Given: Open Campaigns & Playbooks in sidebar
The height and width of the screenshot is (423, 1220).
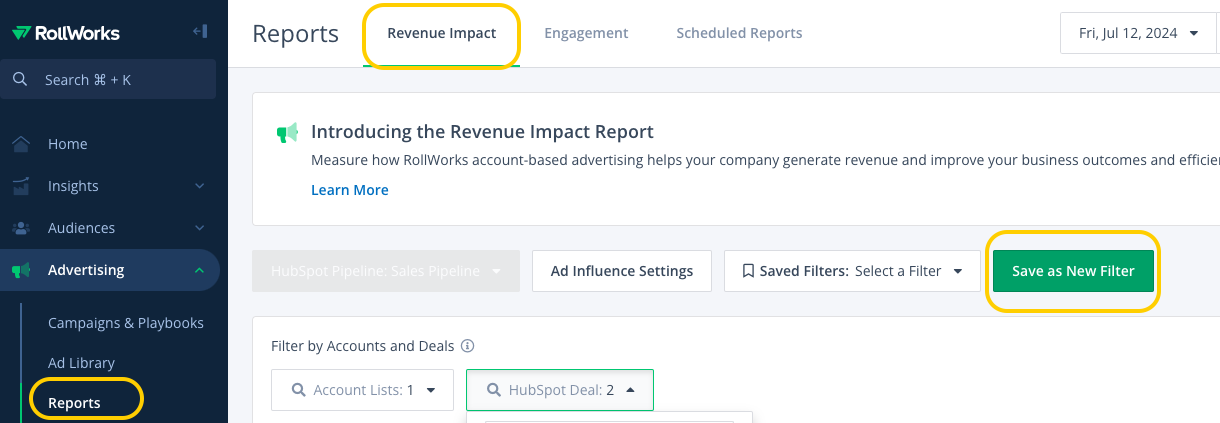Looking at the screenshot, I should pos(126,323).
